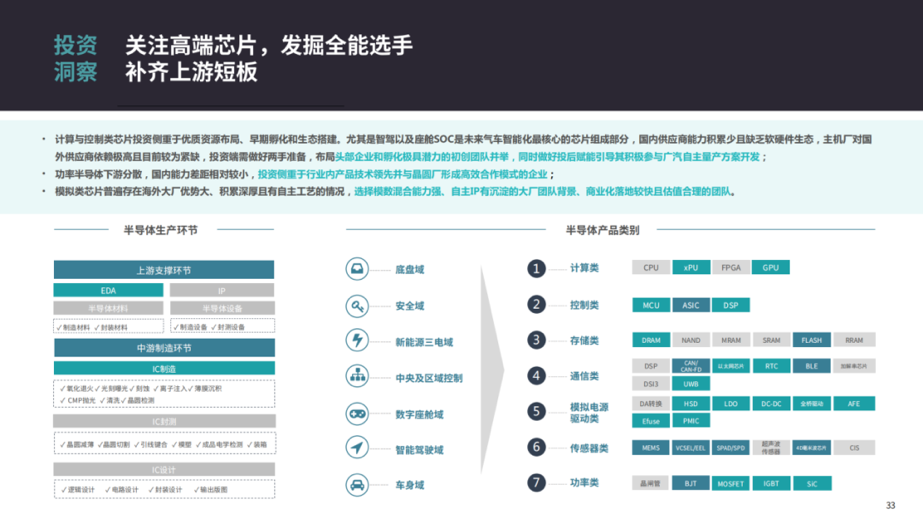Click the MCU chip label
Viewport: 923px width, 519px height.
(x=650, y=305)
